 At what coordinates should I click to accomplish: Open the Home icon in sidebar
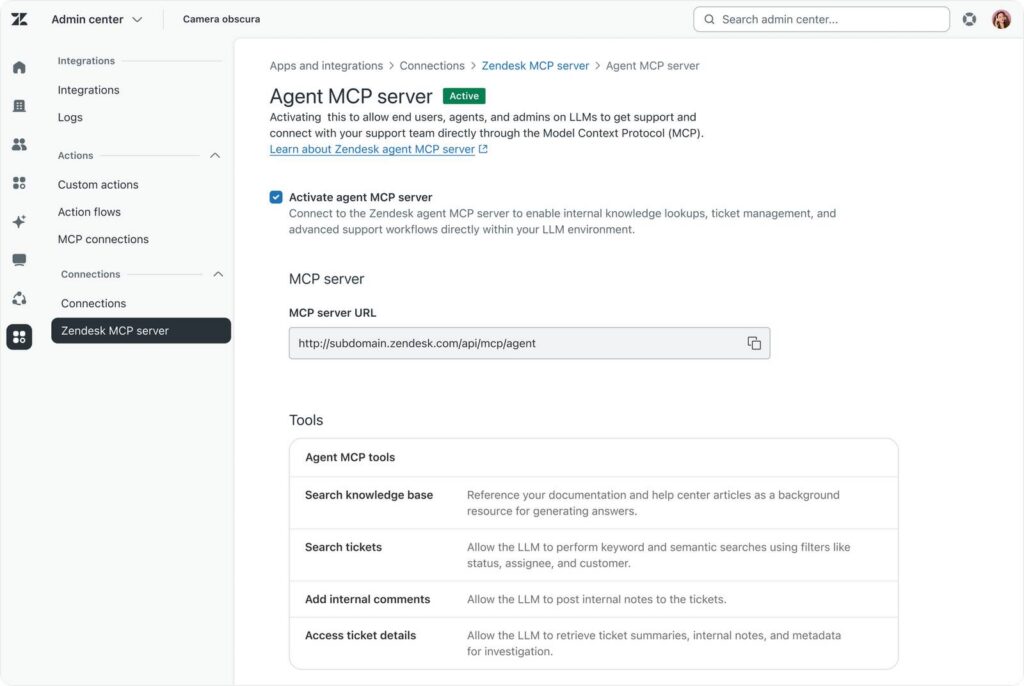point(19,67)
